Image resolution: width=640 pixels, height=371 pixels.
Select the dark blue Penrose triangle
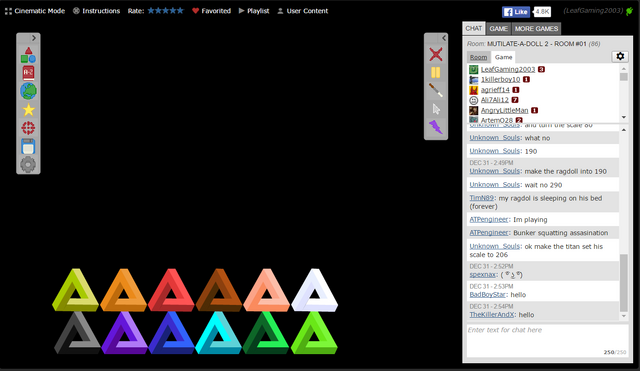point(171,333)
